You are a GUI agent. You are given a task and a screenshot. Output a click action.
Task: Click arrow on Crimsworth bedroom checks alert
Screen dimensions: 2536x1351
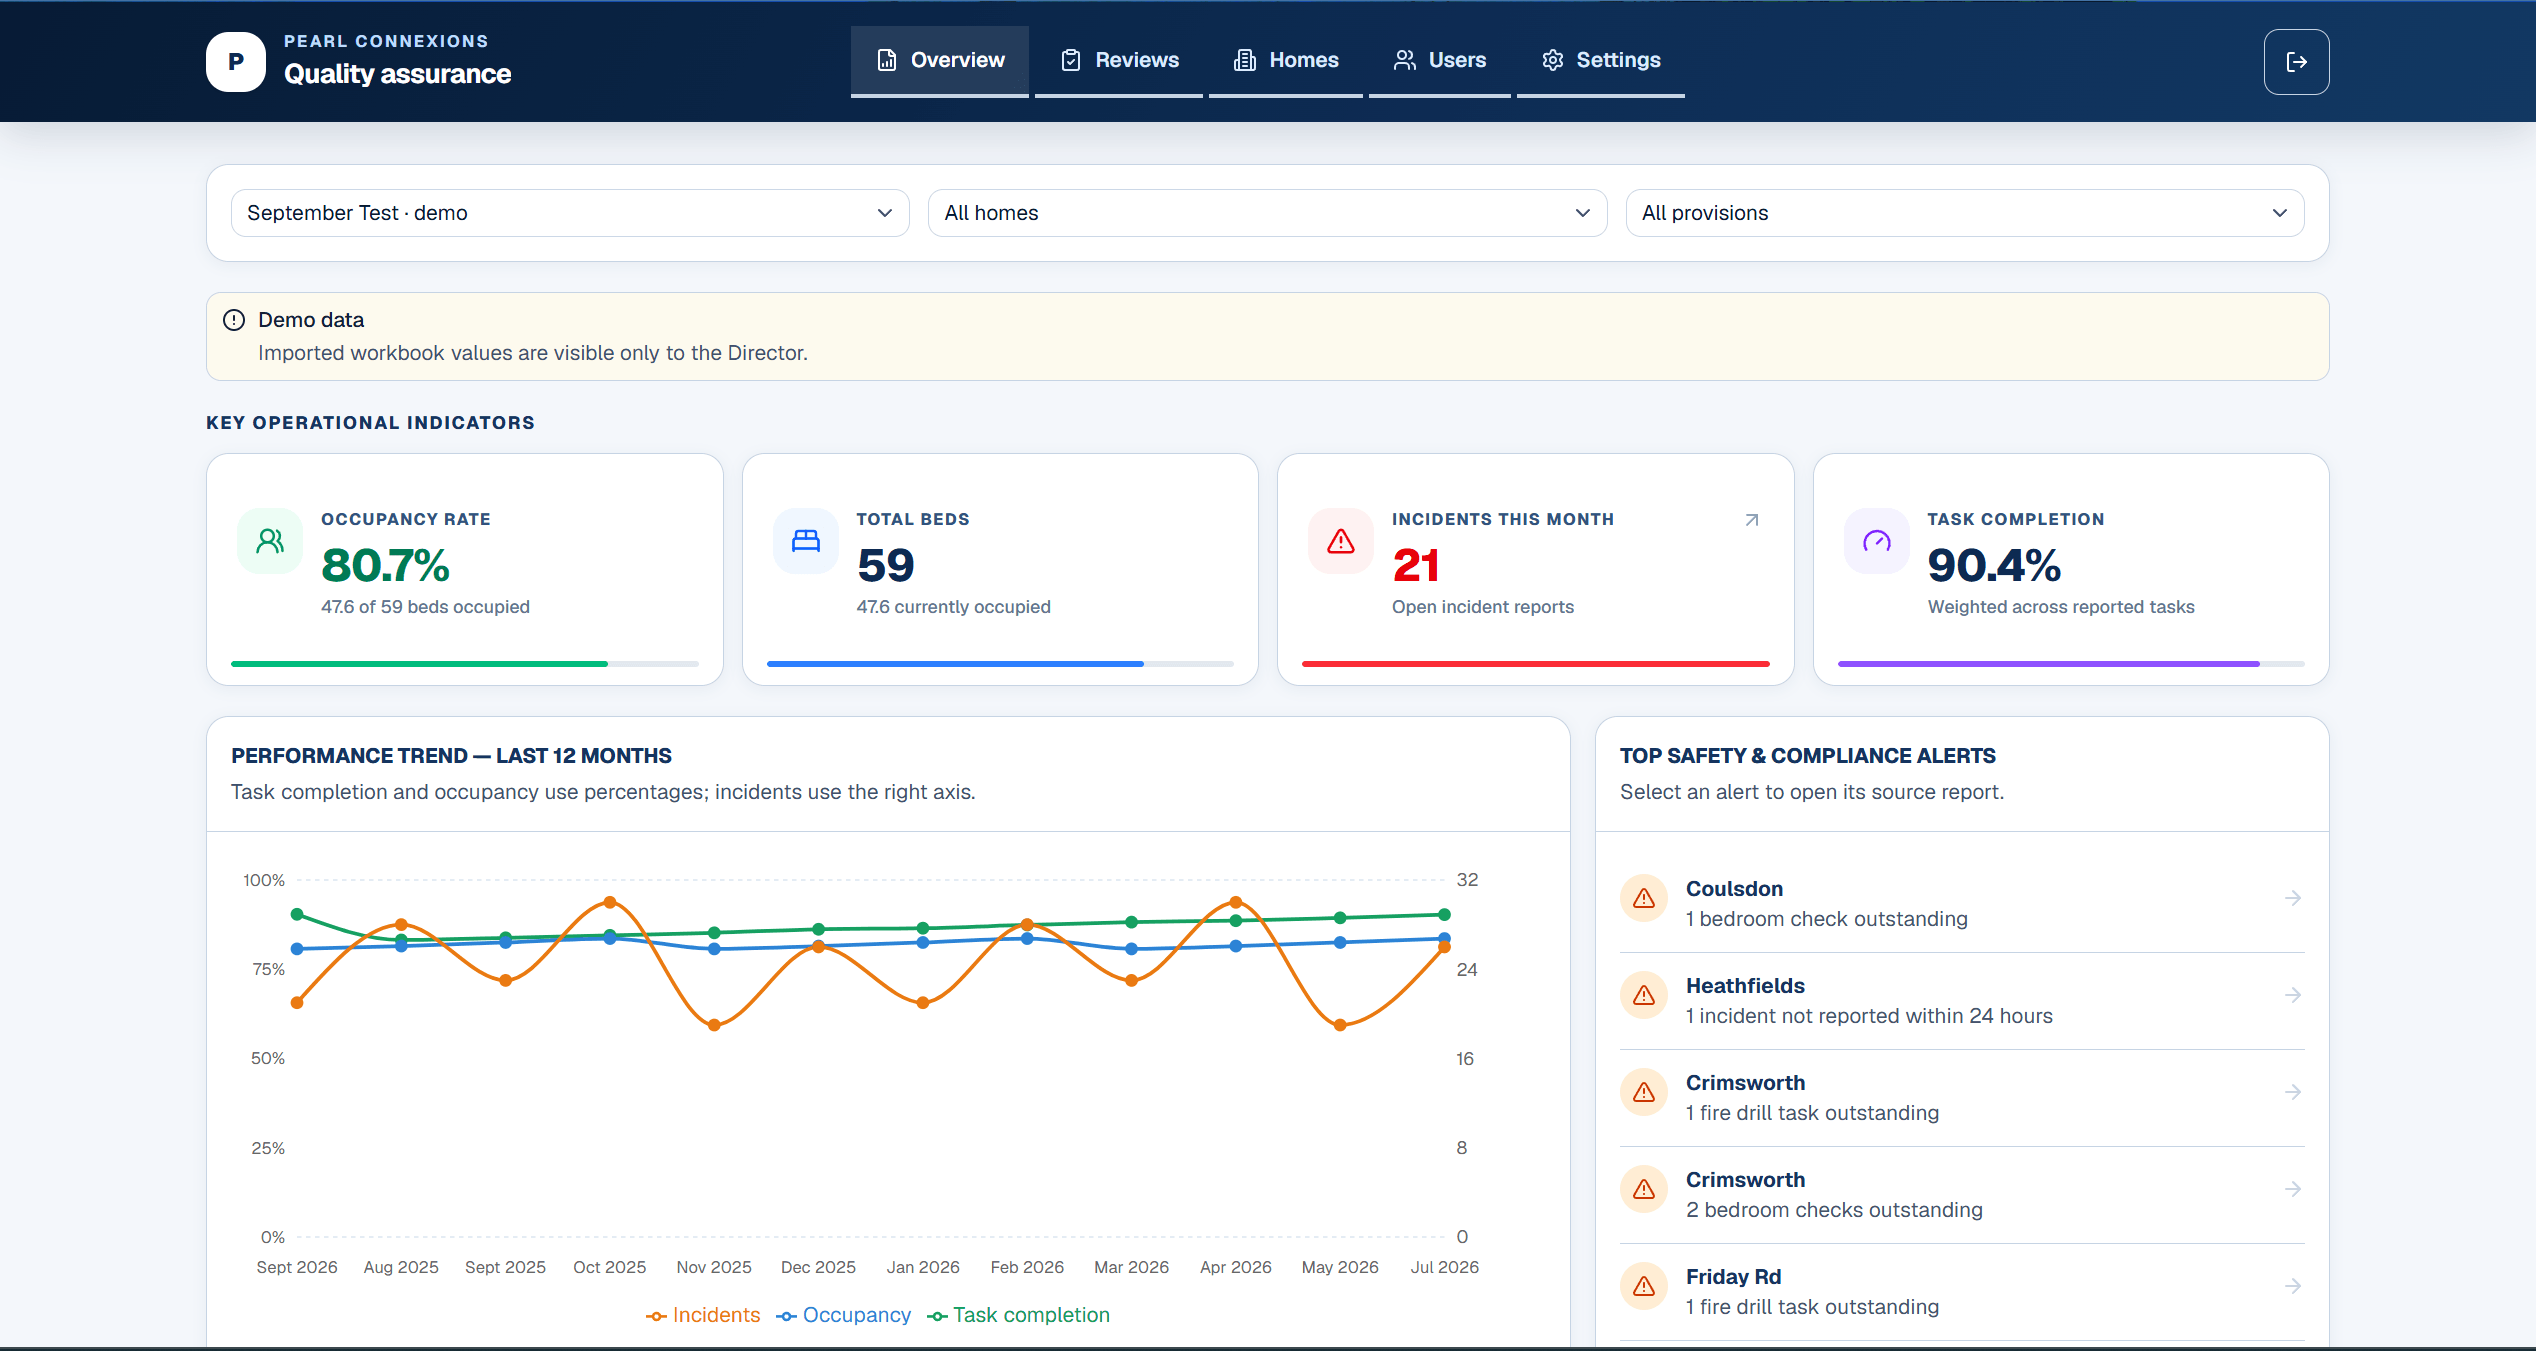point(2293,1189)
